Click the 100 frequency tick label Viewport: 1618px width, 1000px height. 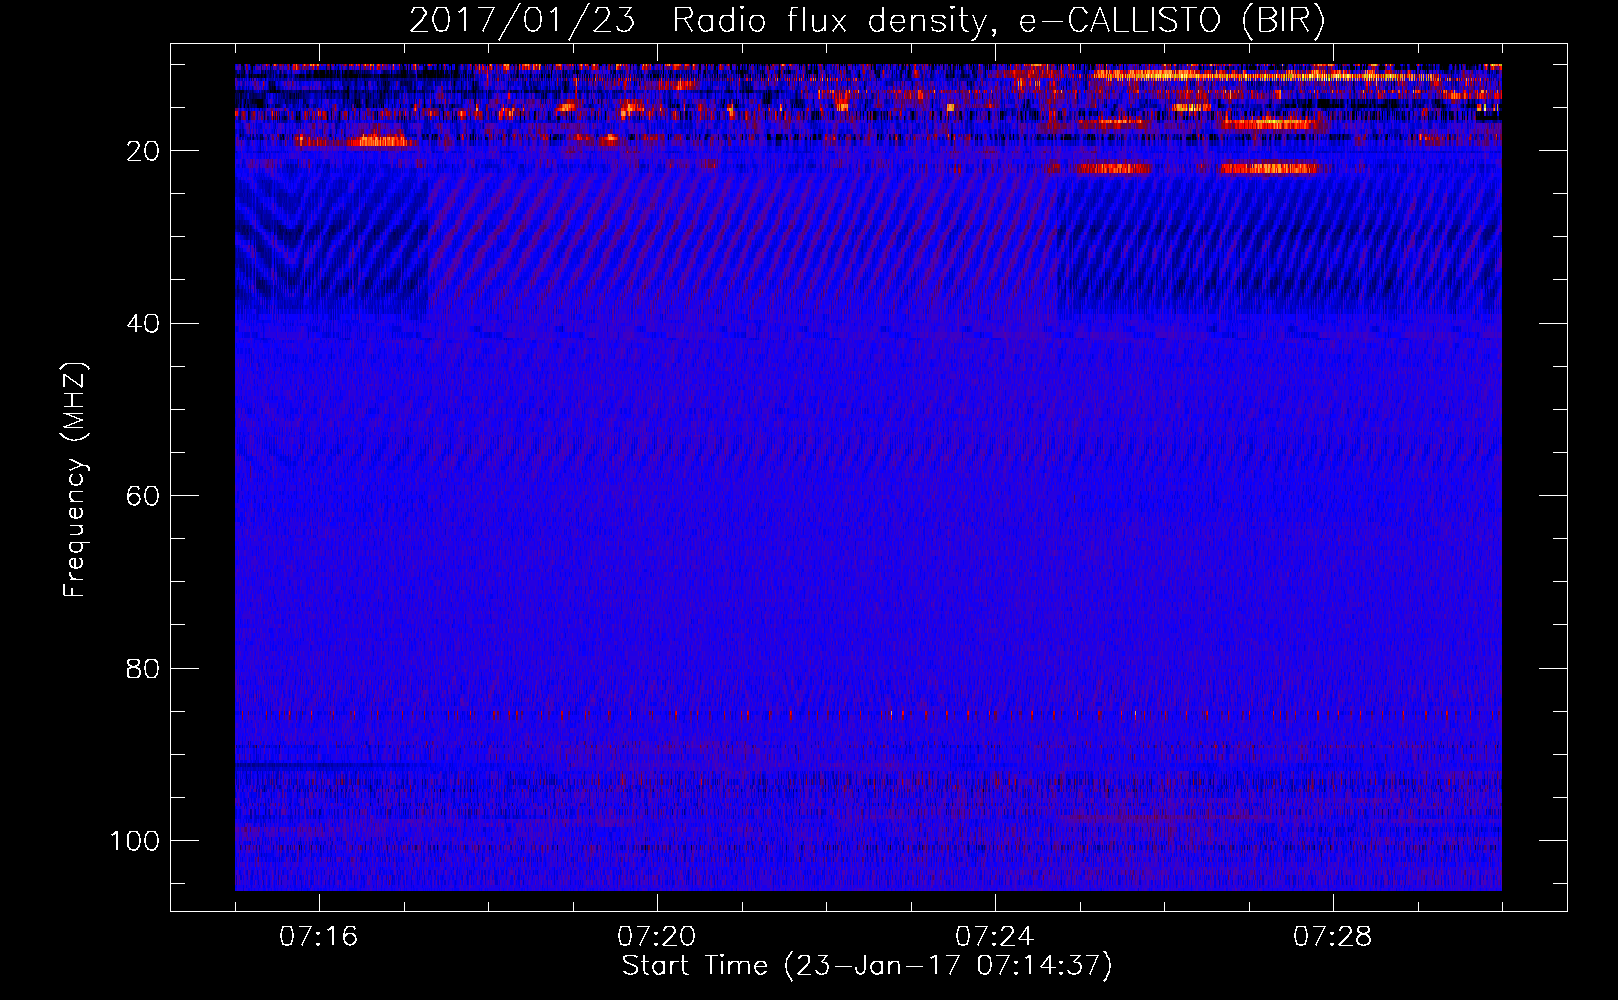coord(135,841)
